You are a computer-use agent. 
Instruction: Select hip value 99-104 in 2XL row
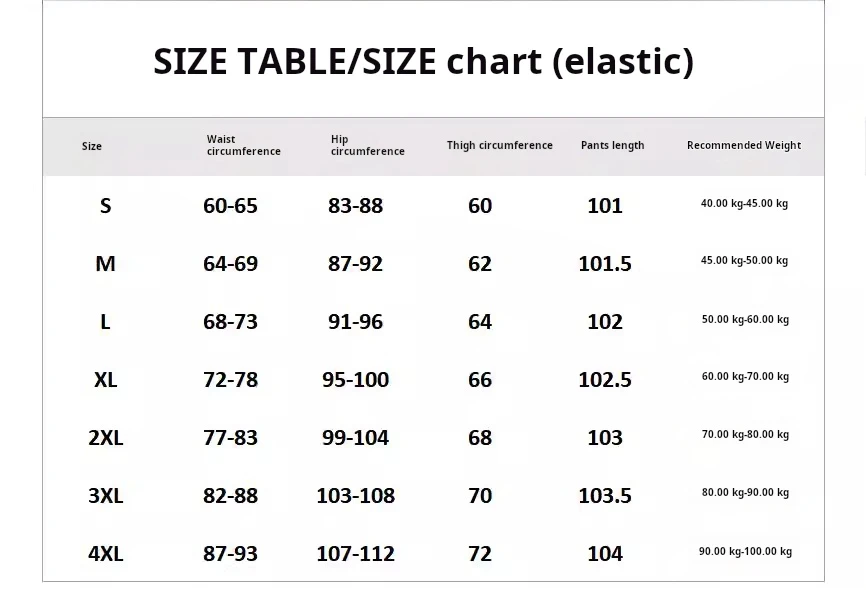[355, 438]
